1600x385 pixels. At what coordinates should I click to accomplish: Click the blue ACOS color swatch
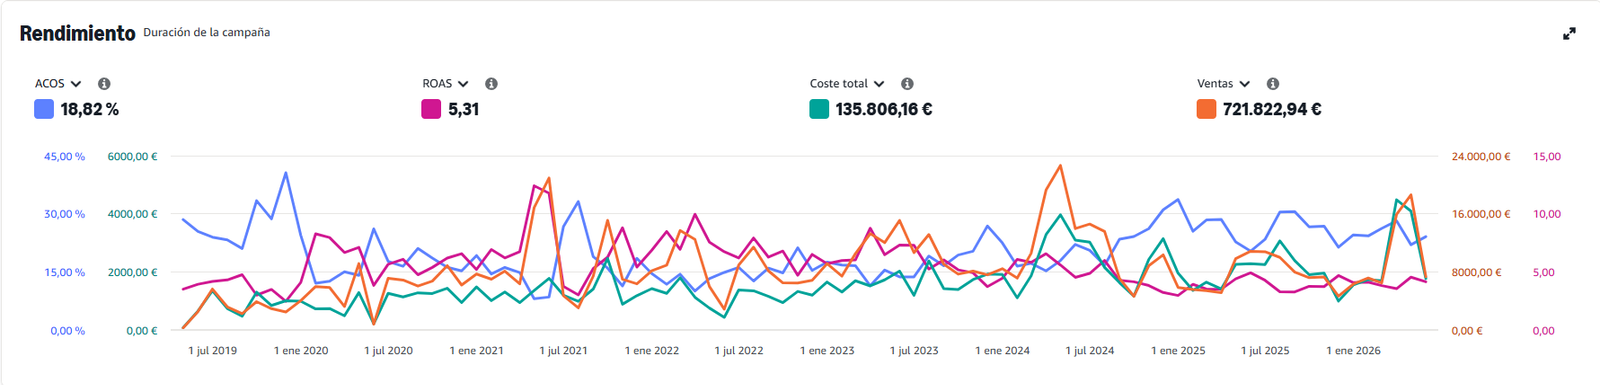pos(44,109)
